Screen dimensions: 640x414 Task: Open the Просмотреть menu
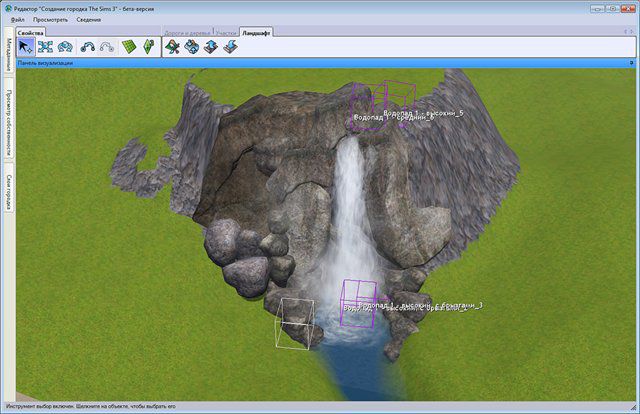point(51,19)
